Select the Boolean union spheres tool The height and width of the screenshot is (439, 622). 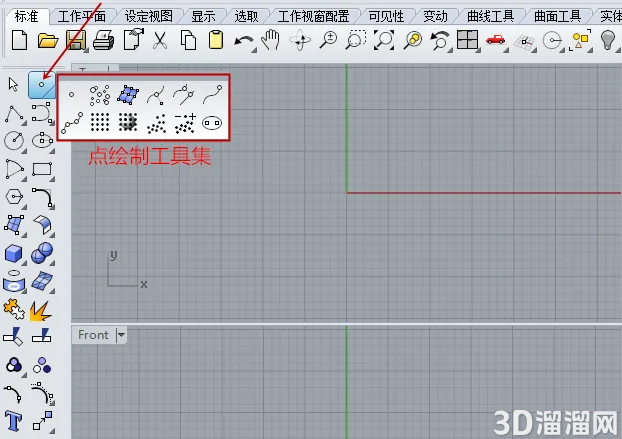coord(42,253)
